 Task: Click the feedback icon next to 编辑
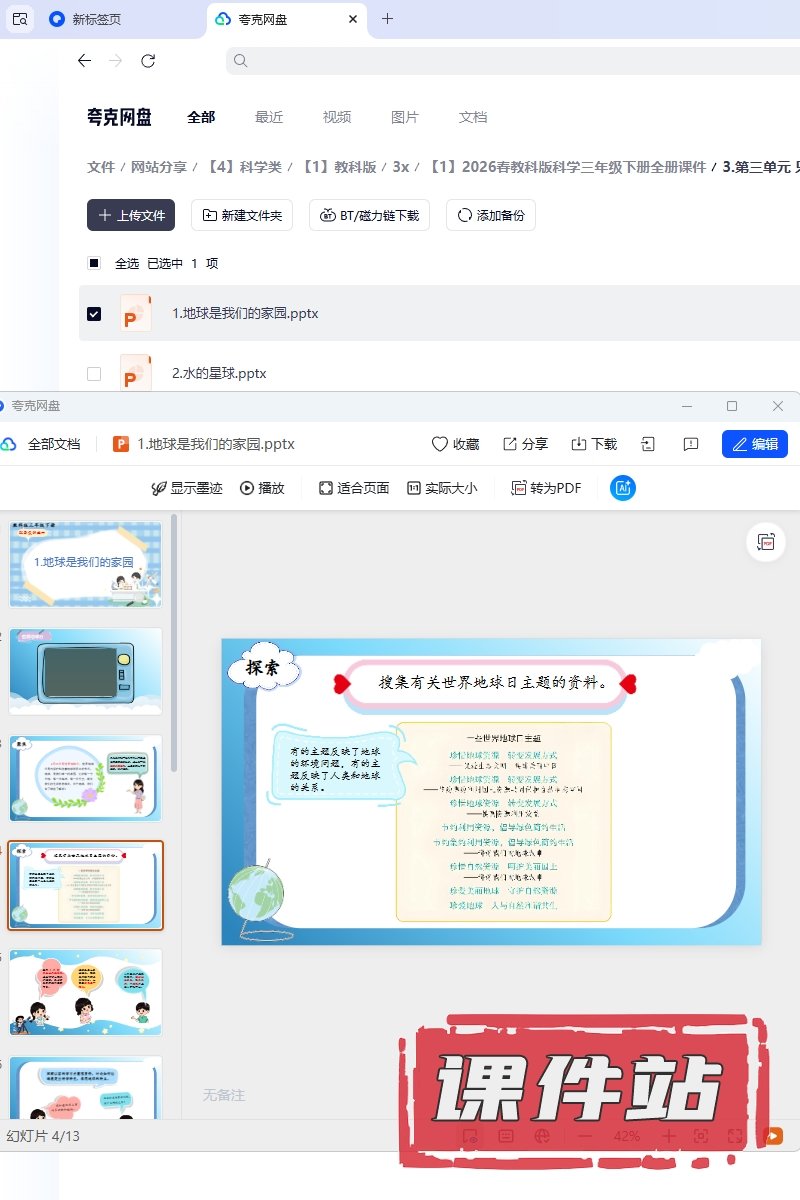coord(690,444)
